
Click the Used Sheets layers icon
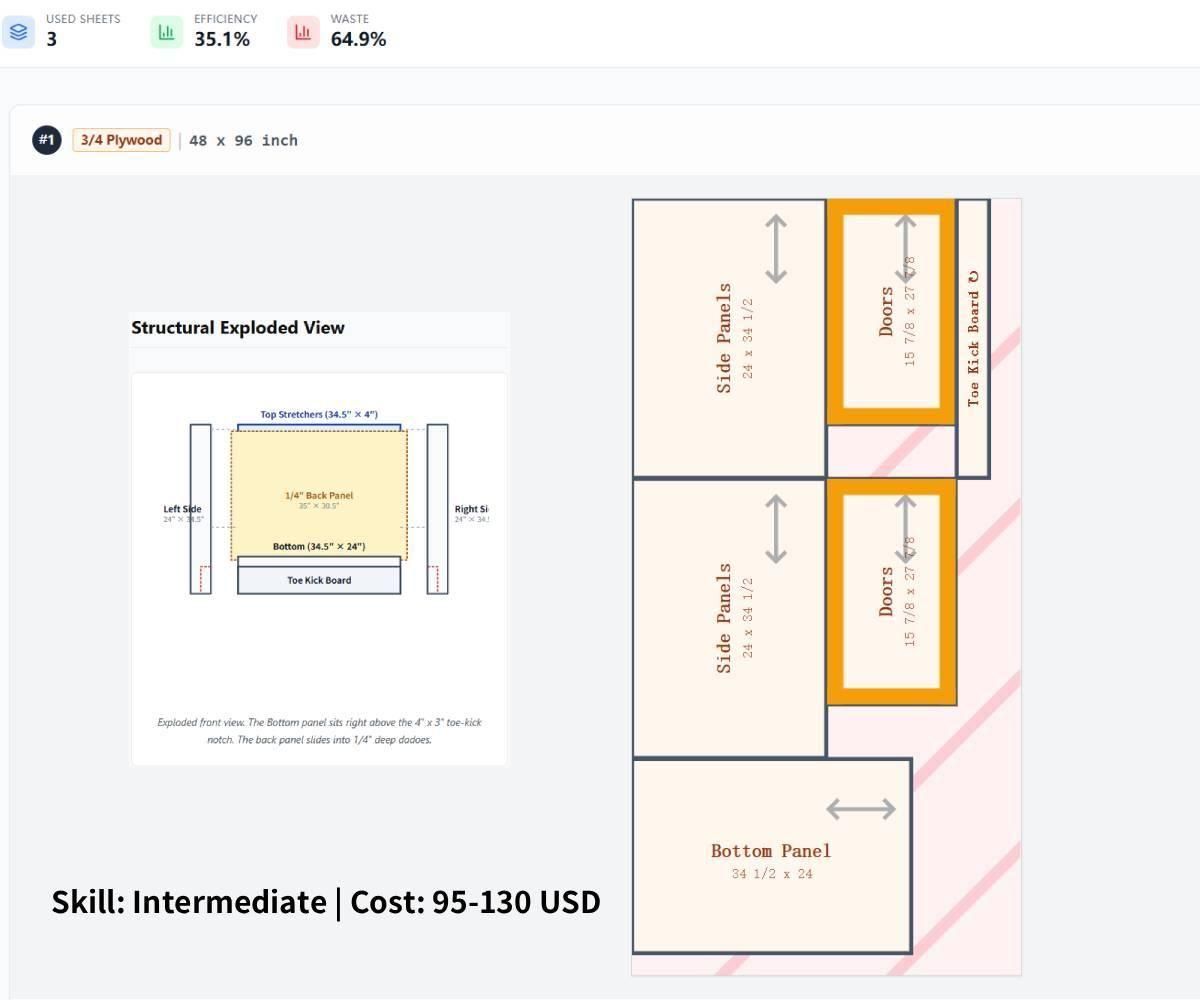coord(19,32)
